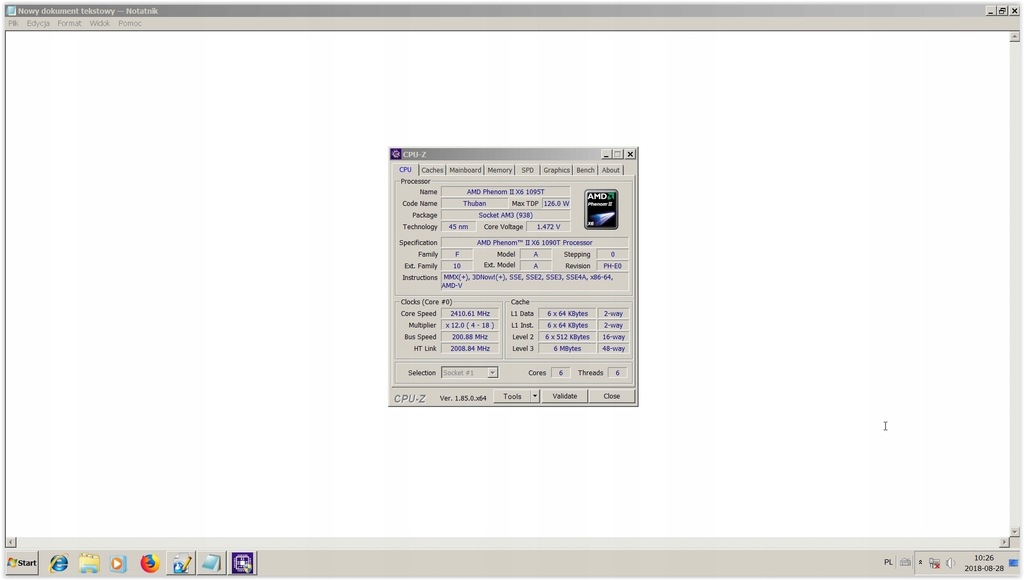Launch Internet Explorer from the taskbar

(59, 563)
